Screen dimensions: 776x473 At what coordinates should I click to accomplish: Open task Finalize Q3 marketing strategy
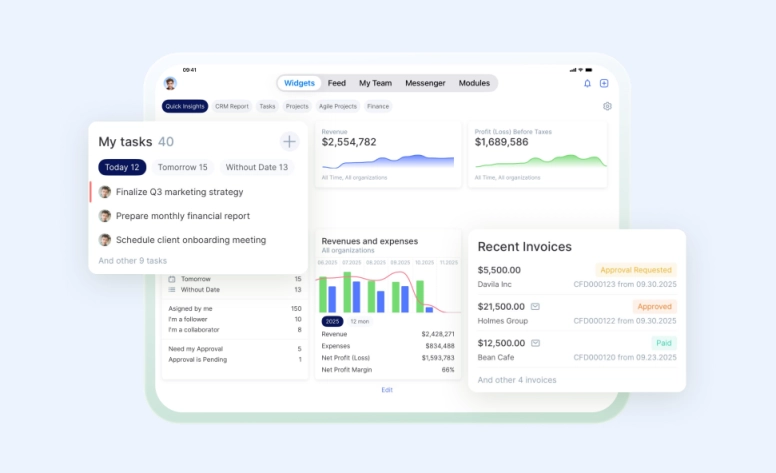180,192
